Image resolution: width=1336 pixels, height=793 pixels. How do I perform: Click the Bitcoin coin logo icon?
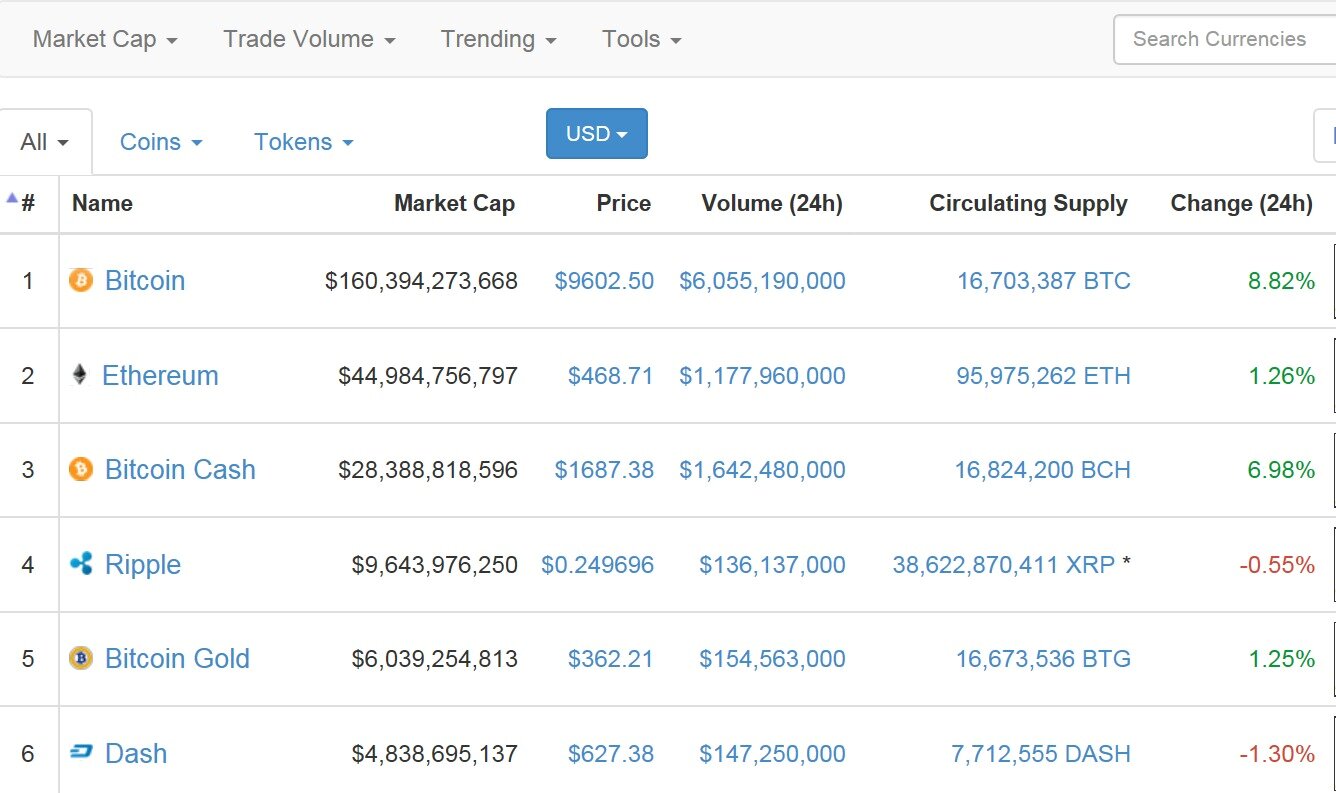click(x=80, y=280)
